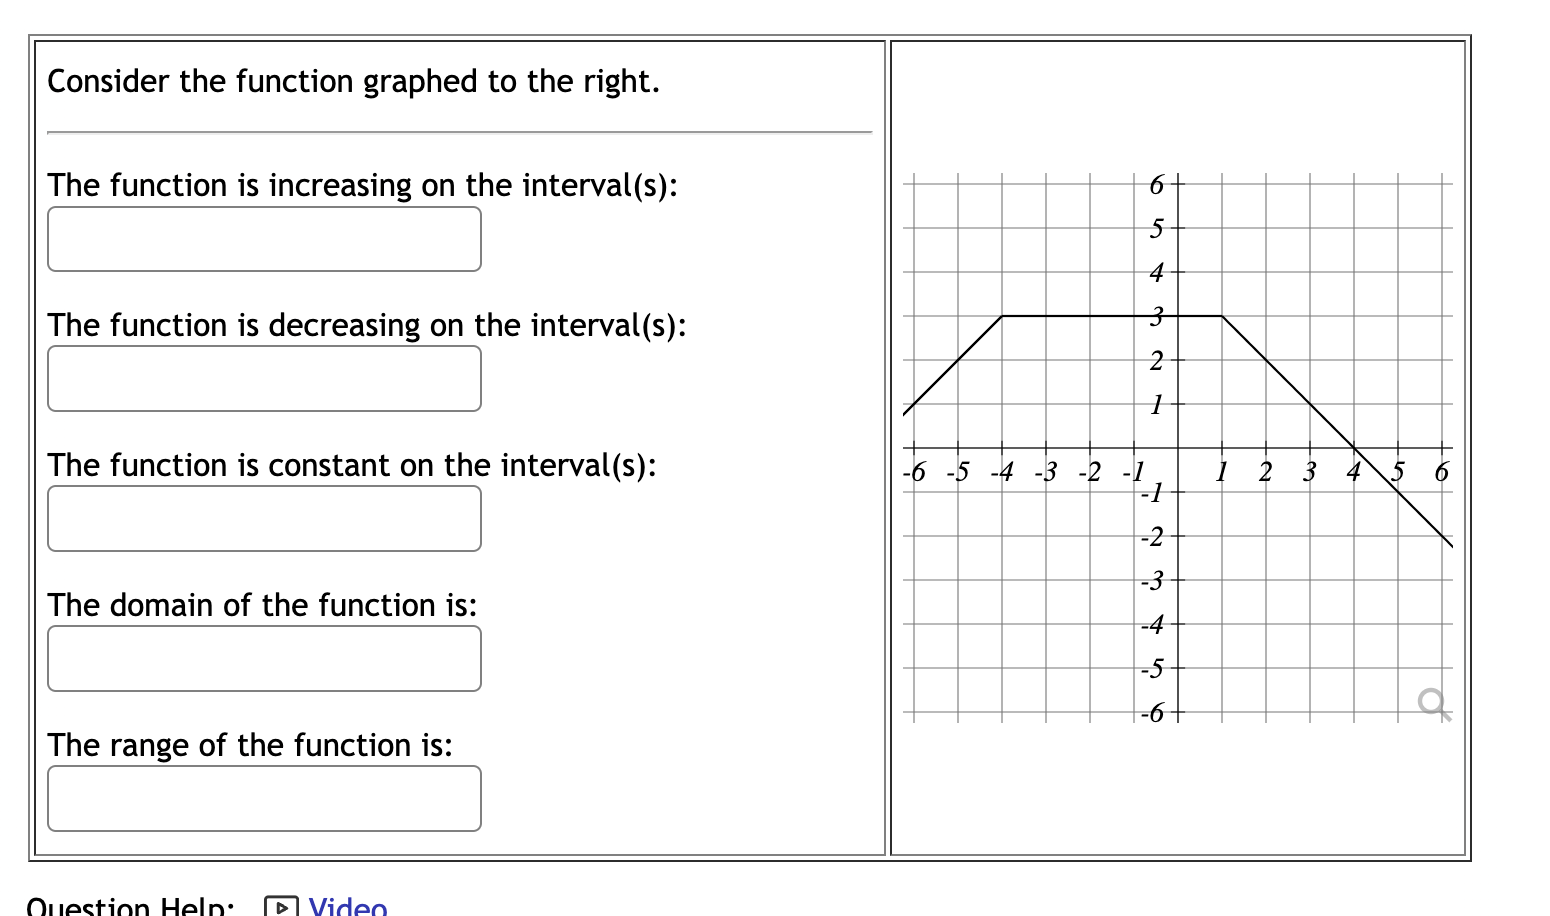
Task: Click the 'Question Help:' label
Action: coord(130,907)
